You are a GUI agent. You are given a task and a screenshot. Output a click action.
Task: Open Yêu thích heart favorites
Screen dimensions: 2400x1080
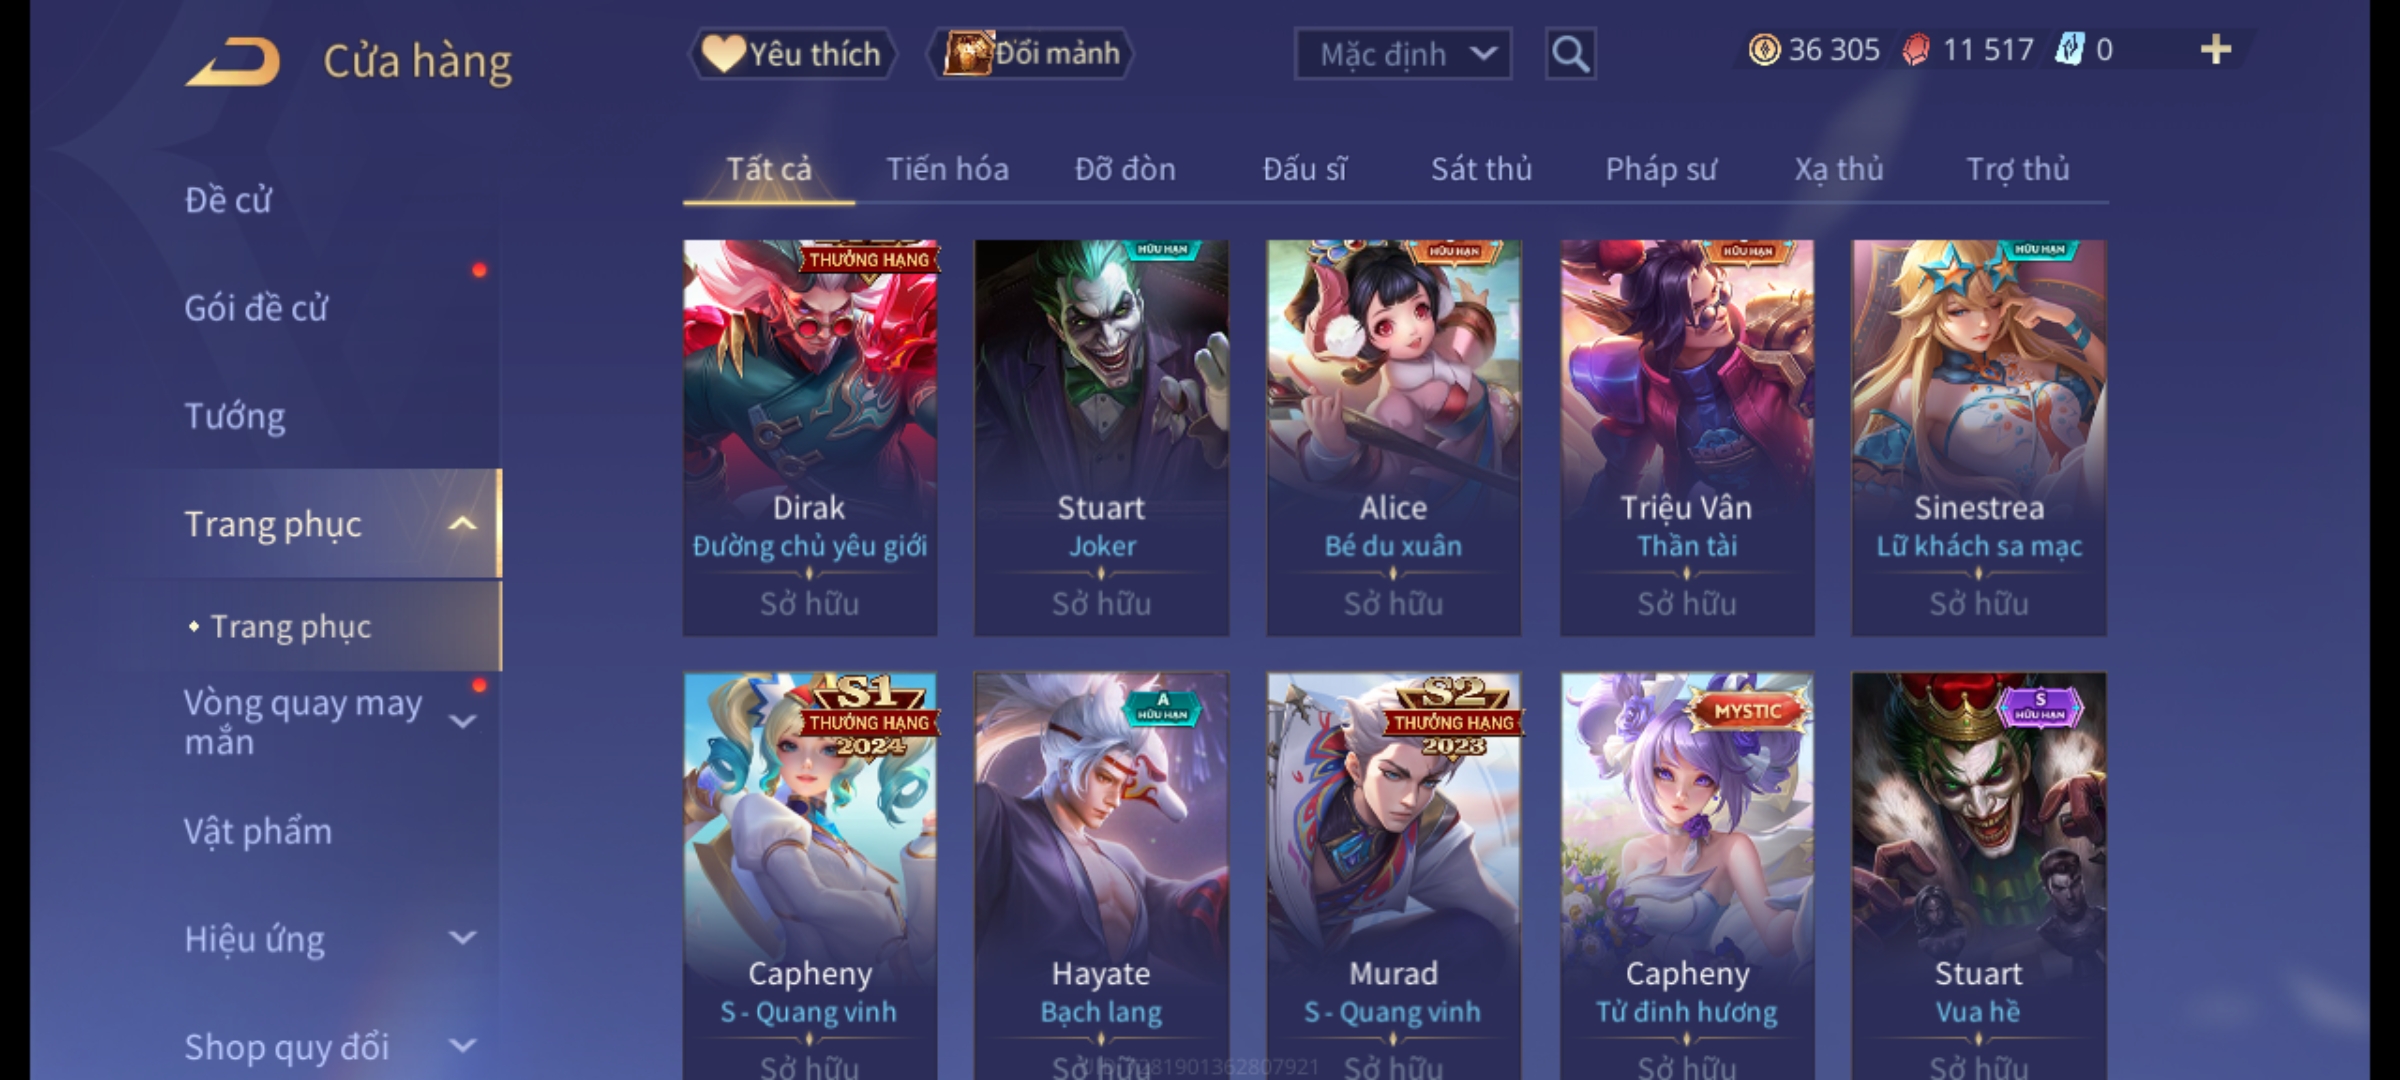pyautogui.click(x=792, y=53)
